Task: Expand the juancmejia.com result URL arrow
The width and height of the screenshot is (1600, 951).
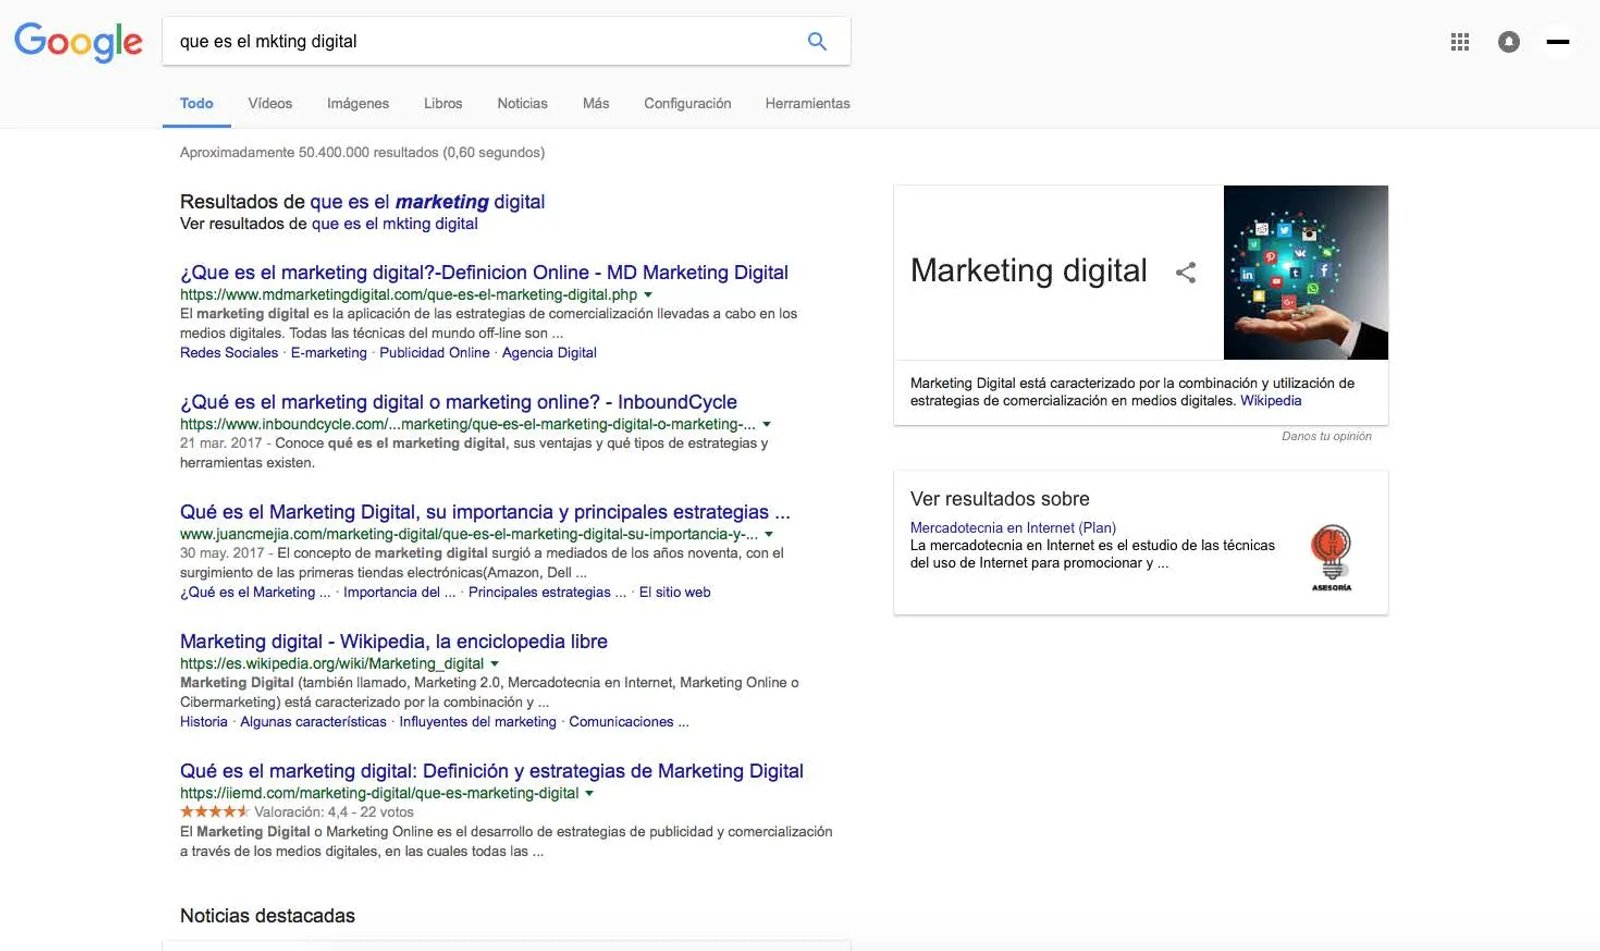Action: pyautogui.click(x=769, y=535)
